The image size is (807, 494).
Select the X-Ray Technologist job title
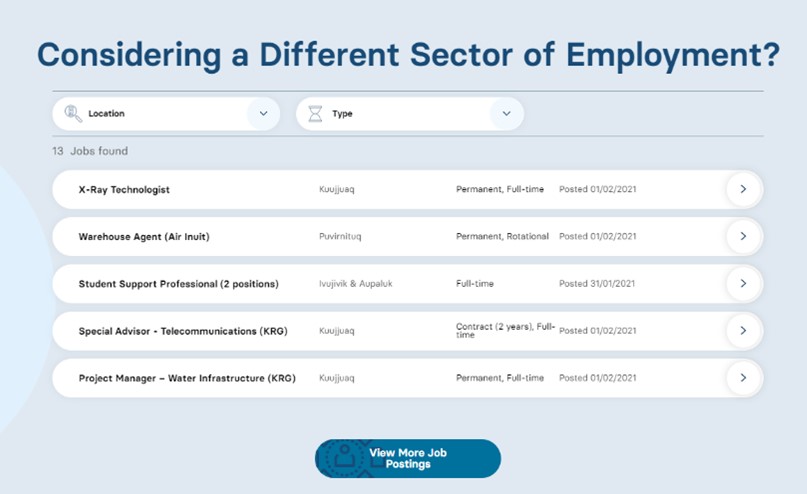tap(124, 189)
